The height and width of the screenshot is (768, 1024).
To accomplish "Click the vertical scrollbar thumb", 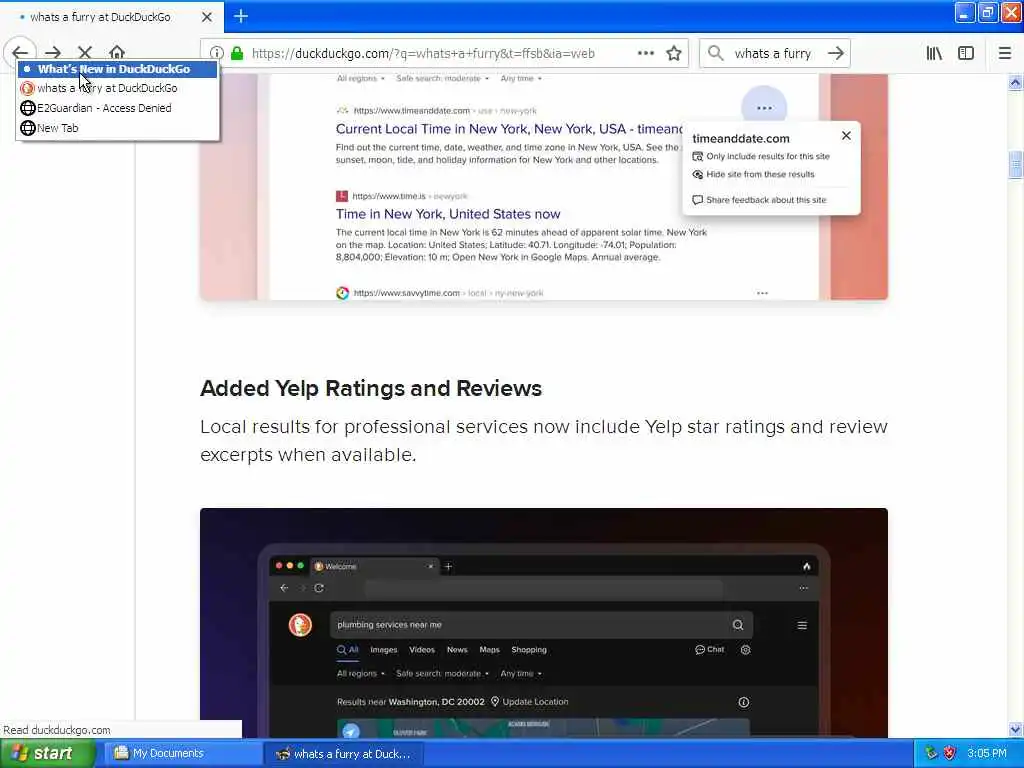I will [1016, 164].
